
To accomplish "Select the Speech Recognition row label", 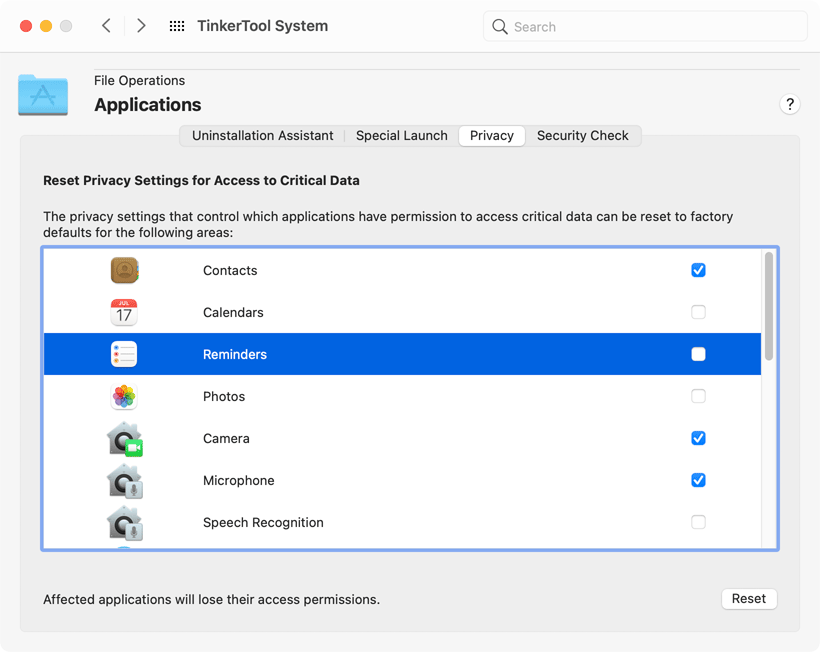I will [263, 522].
